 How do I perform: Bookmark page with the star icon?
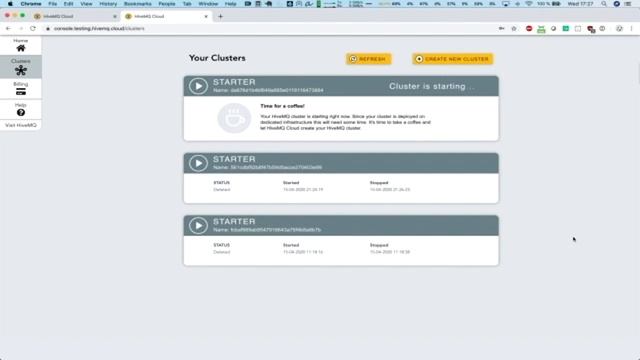(x=514, y=29)
